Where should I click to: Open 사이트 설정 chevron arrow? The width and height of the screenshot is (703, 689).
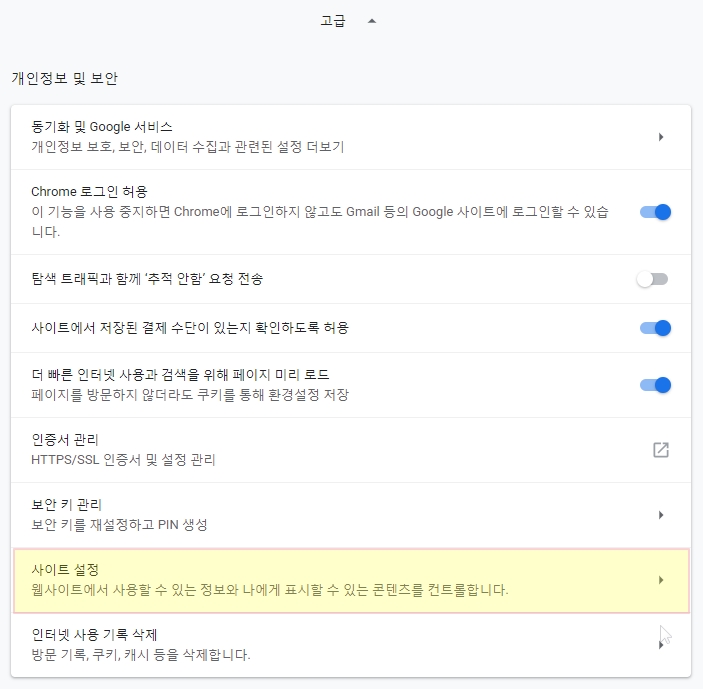coord(661,580)
